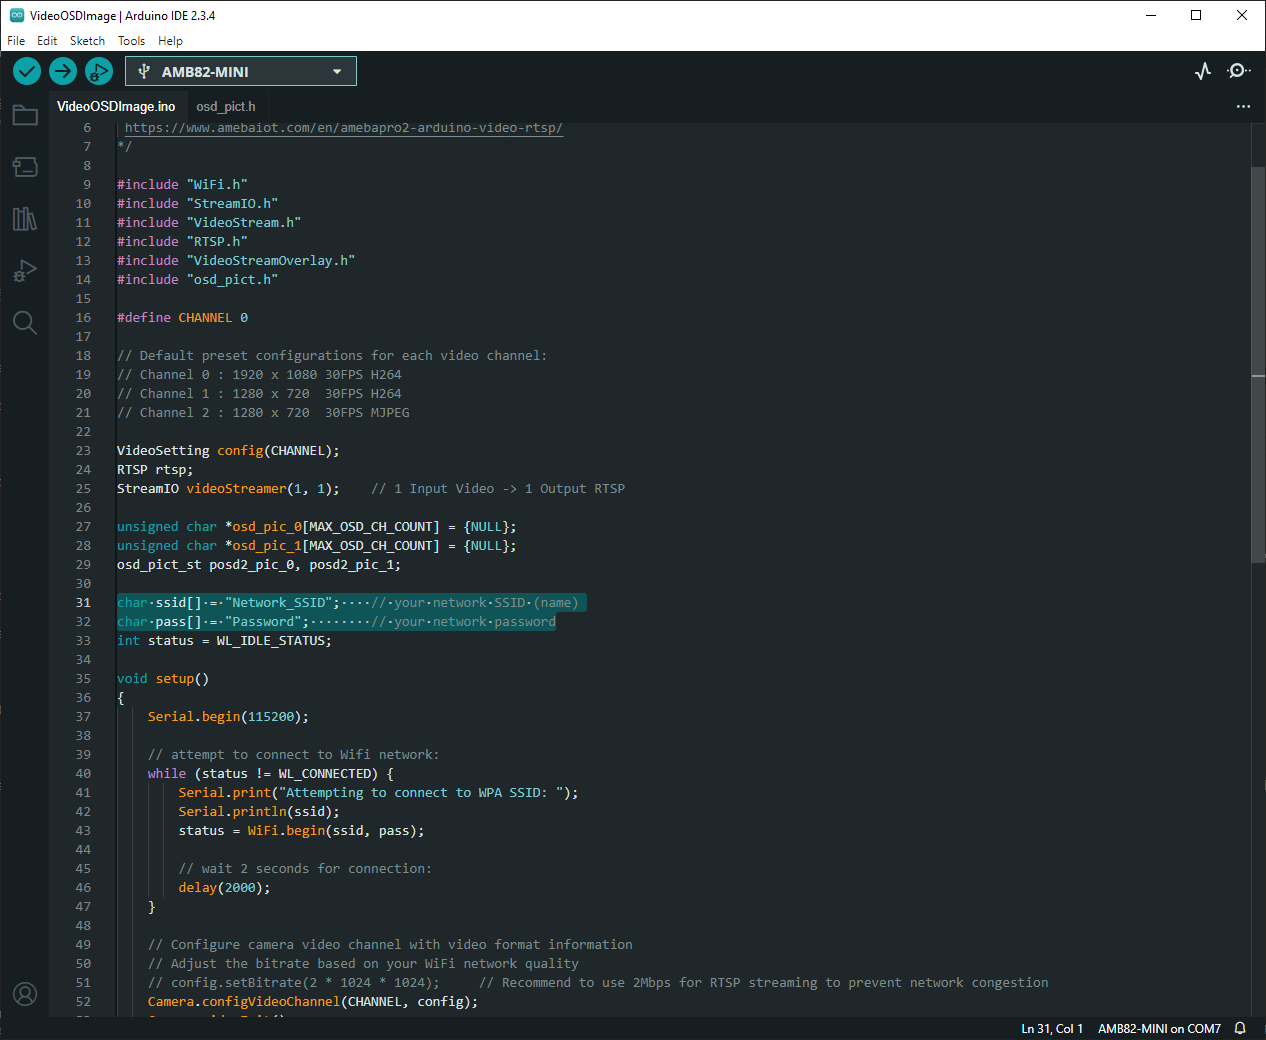Click AMB82-MINI on COM7 status text
This screenshot has width=1266, height=1040.
tap(1159, 1028)
